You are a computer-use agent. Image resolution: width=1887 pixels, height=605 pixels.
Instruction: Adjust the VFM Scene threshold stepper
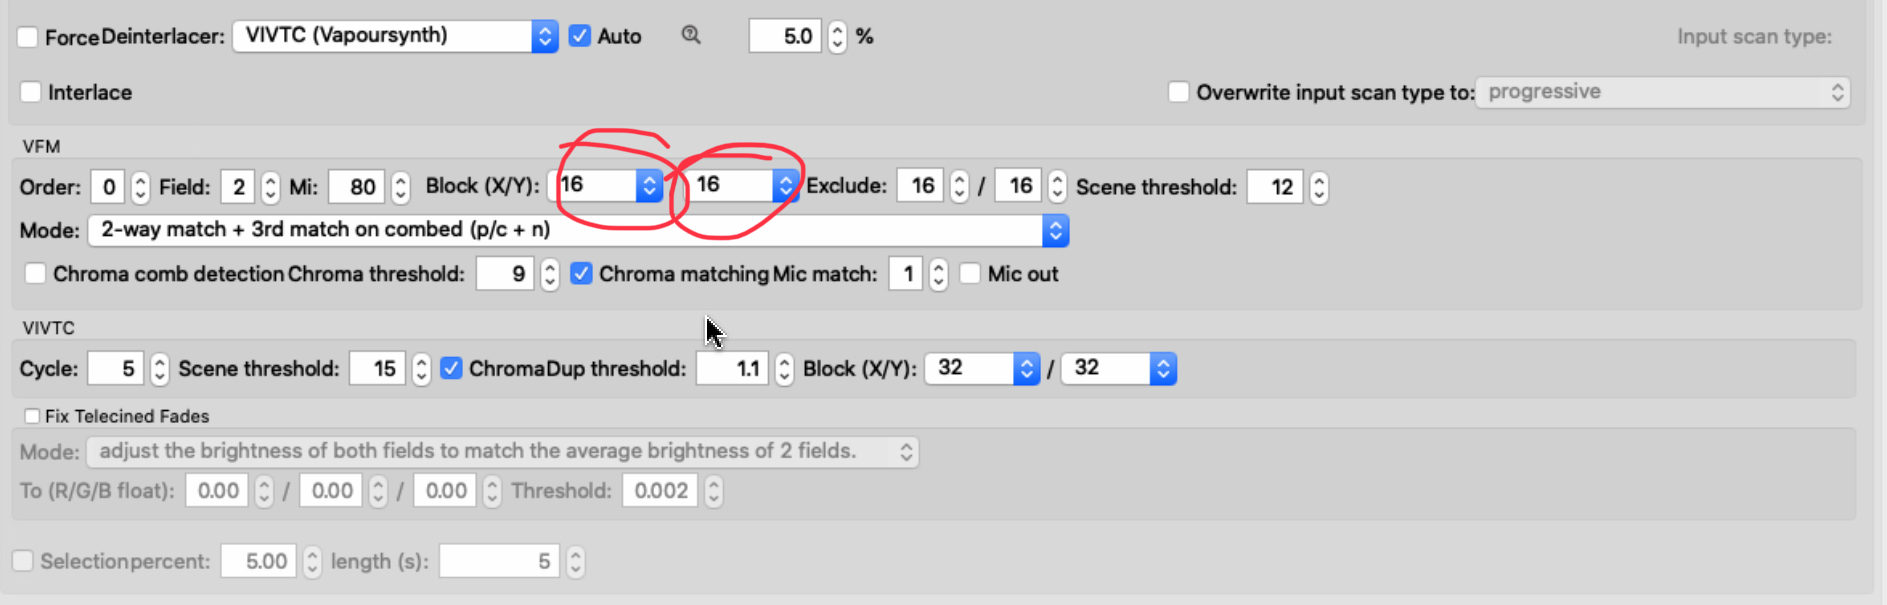click(1319, 187)
